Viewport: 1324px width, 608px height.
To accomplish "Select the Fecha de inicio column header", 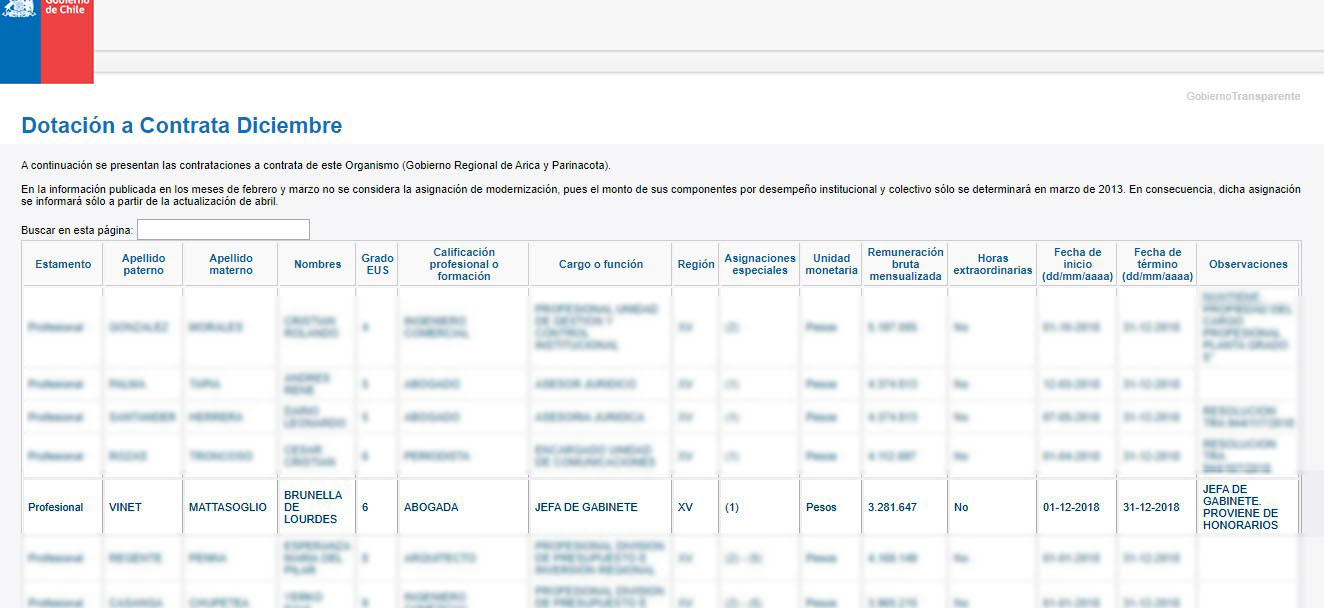I will tap(1077, 264).
